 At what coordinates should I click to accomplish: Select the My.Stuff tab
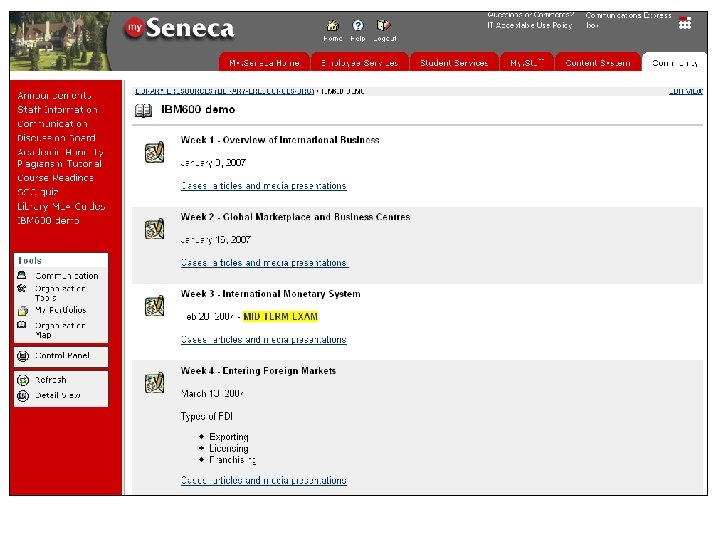coord(527,62)
